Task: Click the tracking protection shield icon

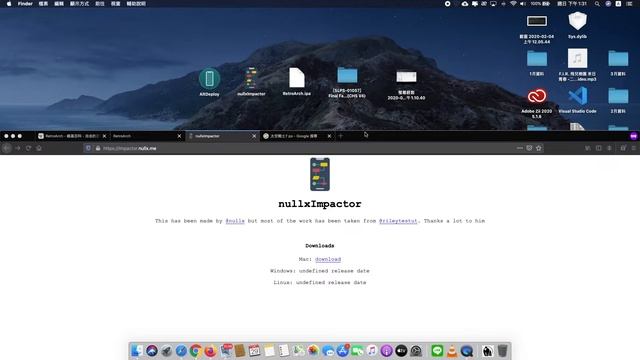Action: tap(88, 148)
